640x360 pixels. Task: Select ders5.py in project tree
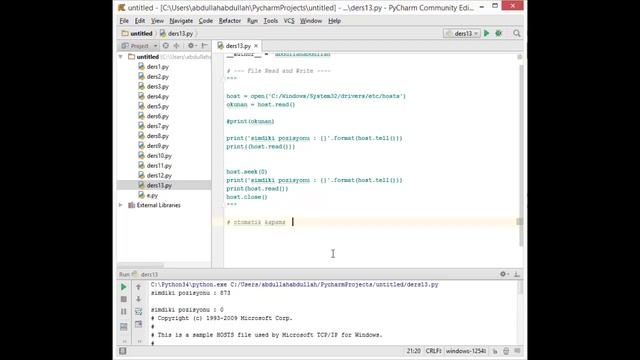[x=158, y=106]
